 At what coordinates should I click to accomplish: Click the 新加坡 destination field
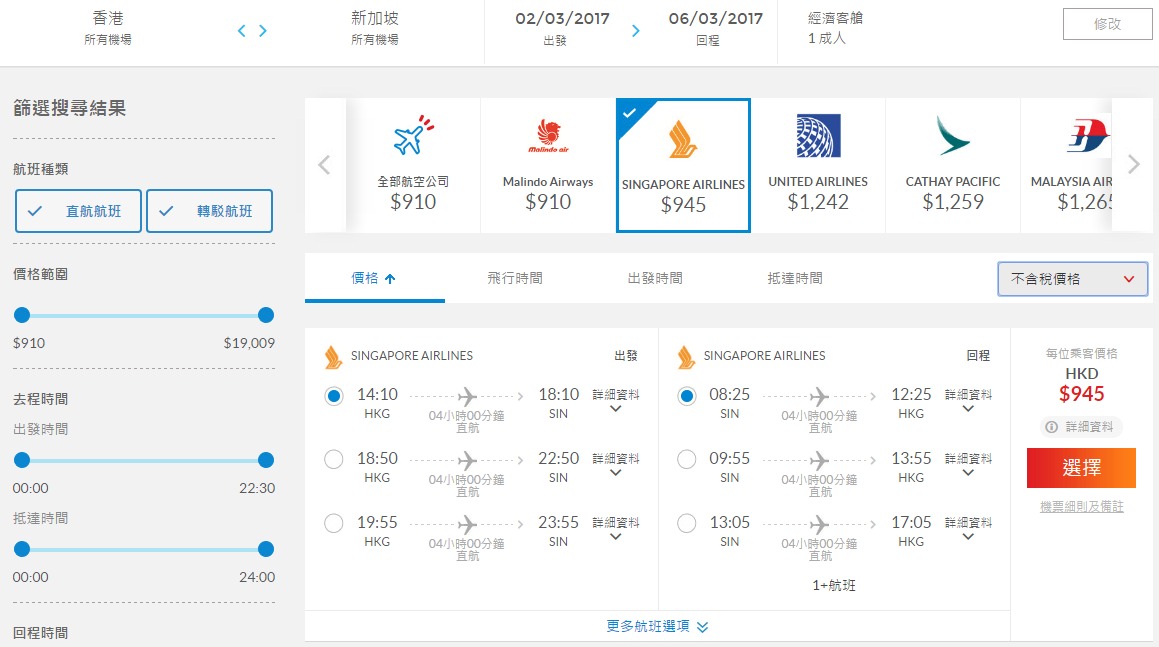(375, 27)
